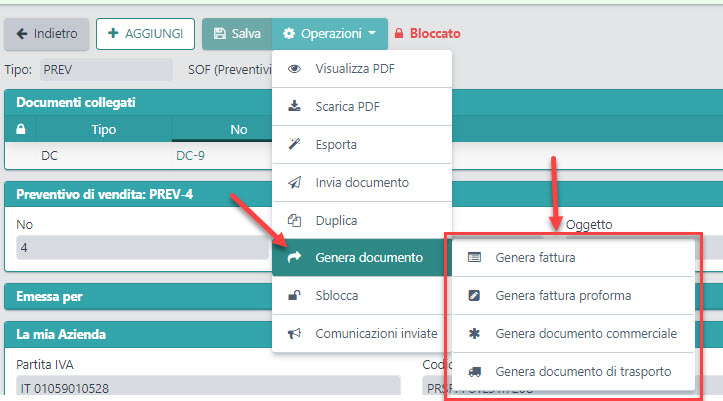
Task: Go back with the Indietro button
Action: pos(46,33)
